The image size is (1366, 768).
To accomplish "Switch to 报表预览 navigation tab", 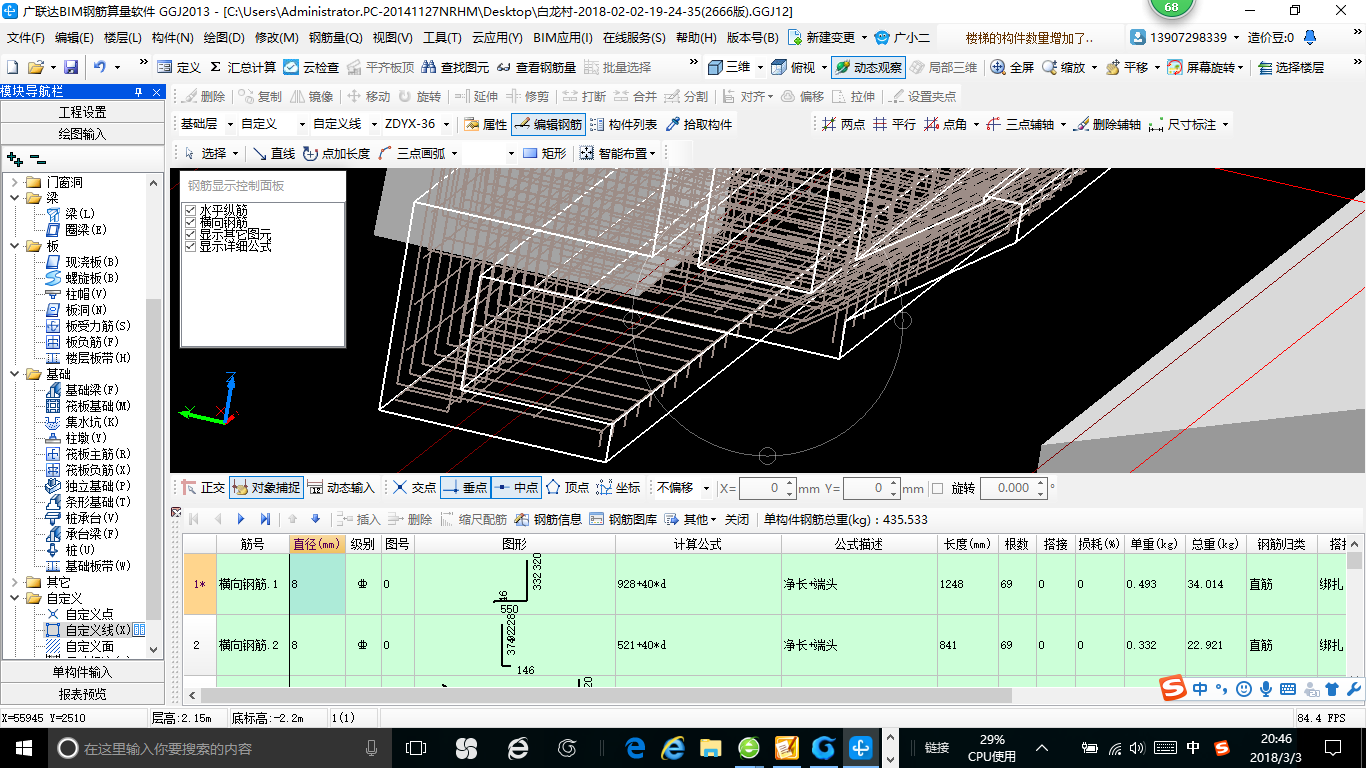I will pos(82,694).
